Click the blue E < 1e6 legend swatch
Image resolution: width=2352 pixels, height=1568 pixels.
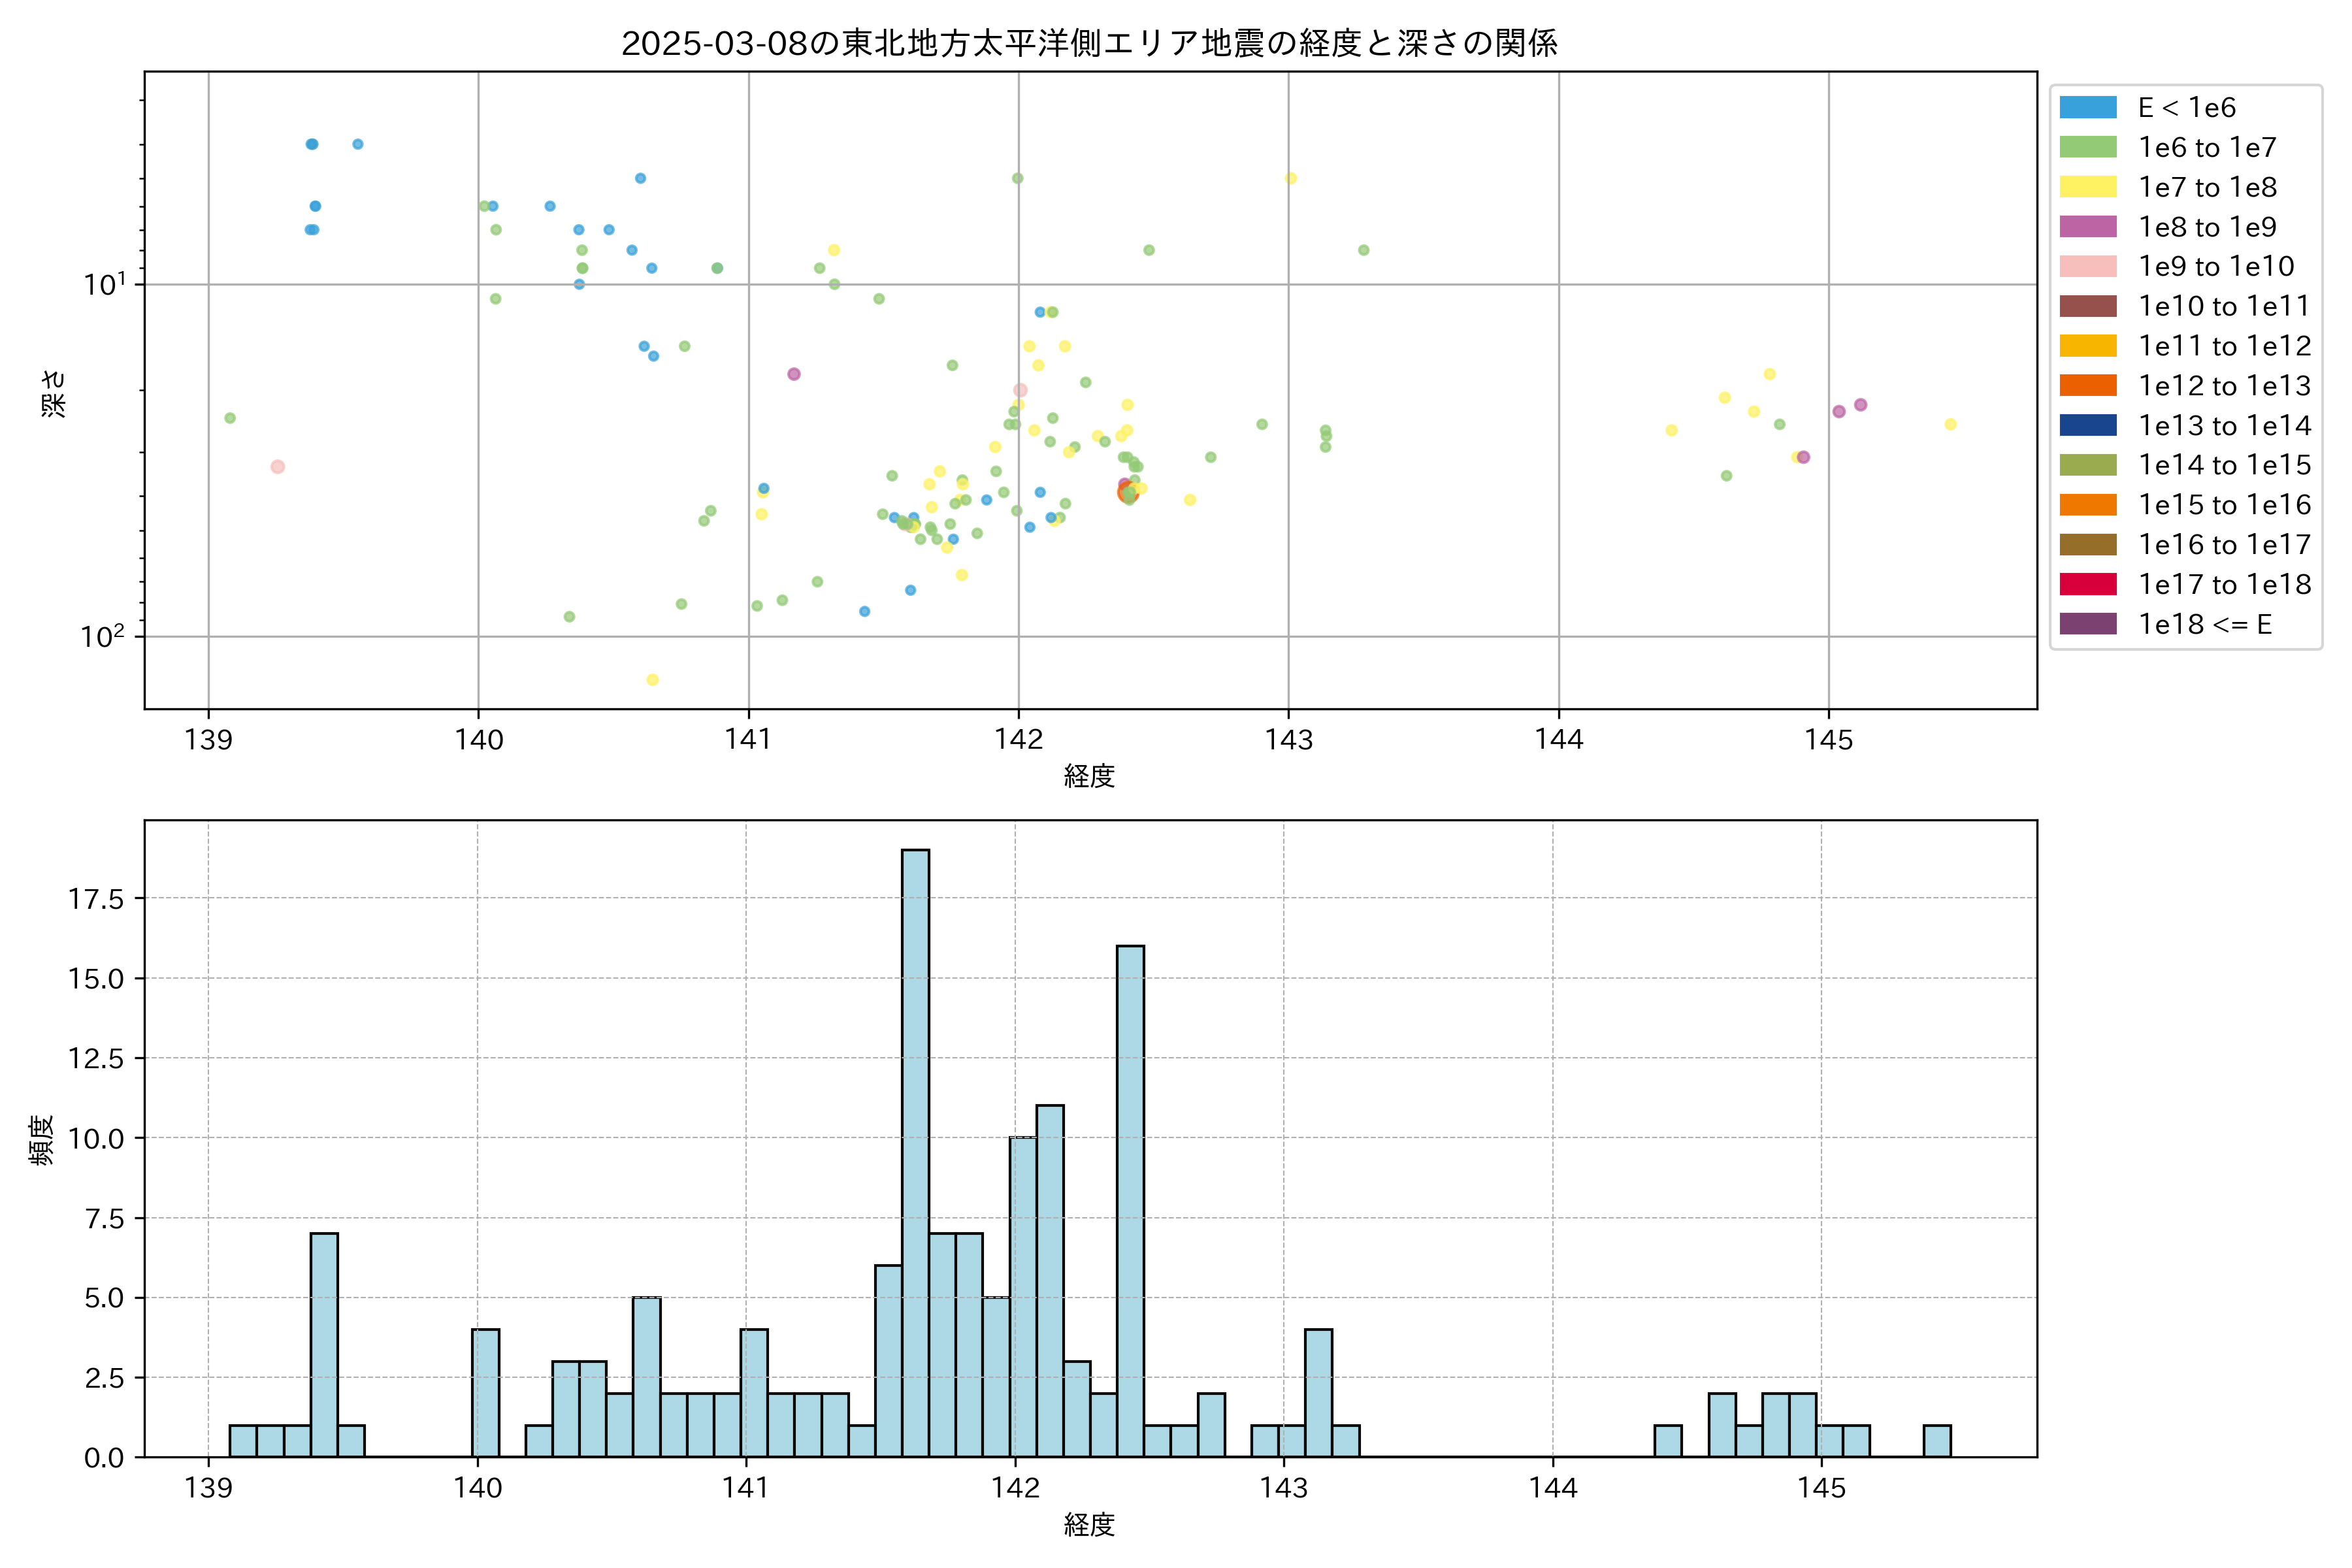(2088, 107)
